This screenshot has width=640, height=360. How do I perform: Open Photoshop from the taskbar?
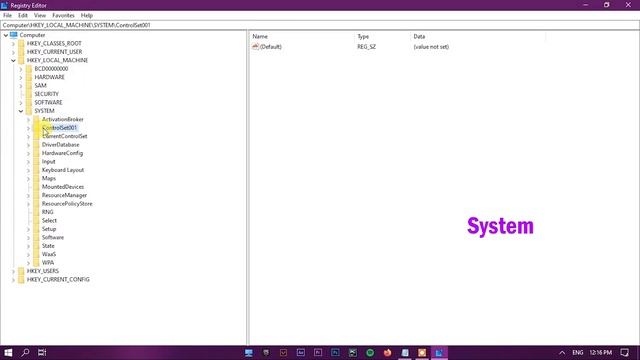335,353
